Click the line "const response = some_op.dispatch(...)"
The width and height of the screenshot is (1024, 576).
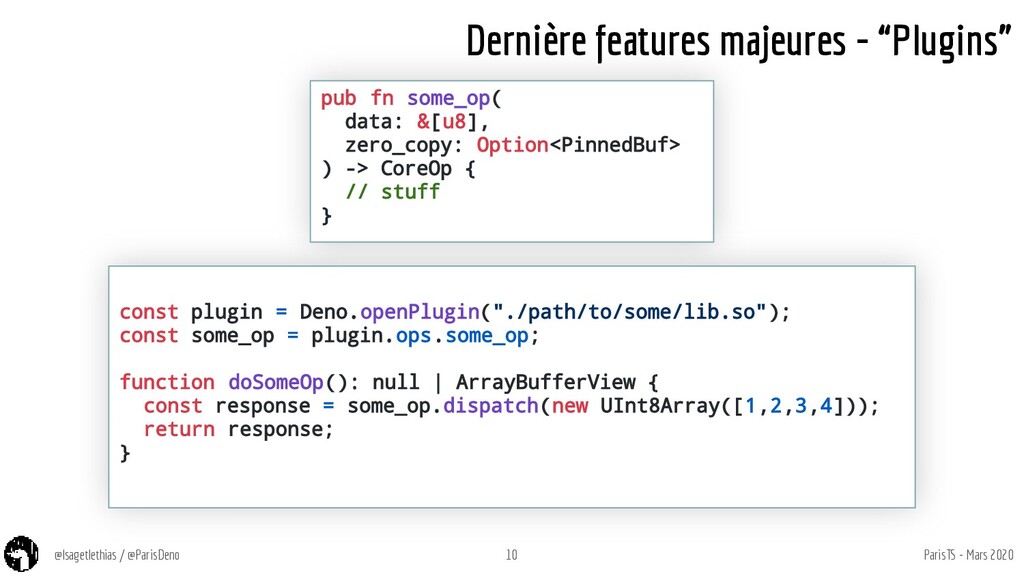coord(511,406)
